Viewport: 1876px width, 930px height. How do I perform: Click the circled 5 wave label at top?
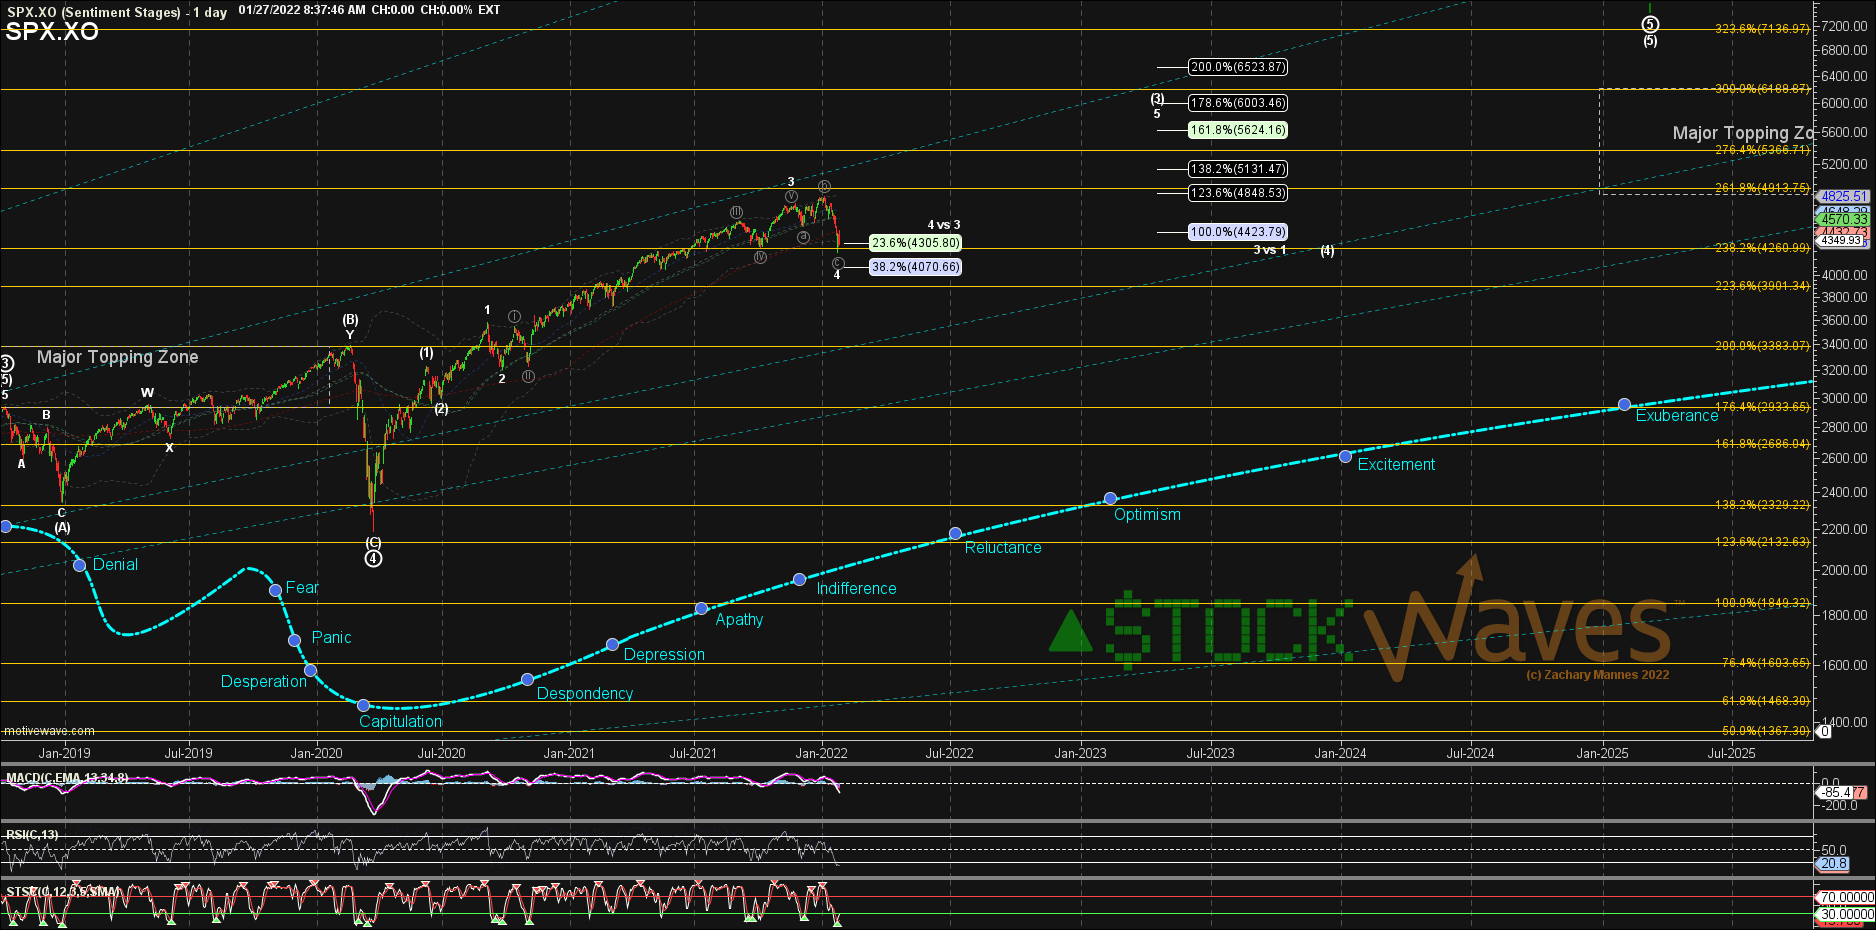(x=1650, y=24)
